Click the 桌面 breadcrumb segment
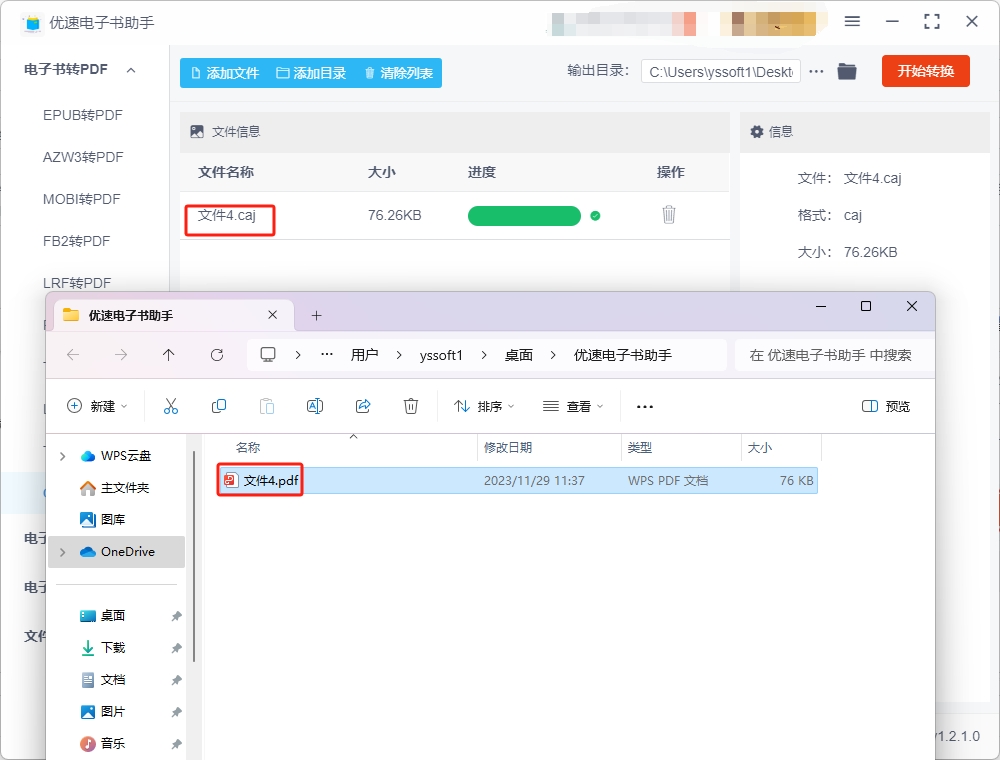Screen dimensions: 1000x760 click(x=518, y=355)
